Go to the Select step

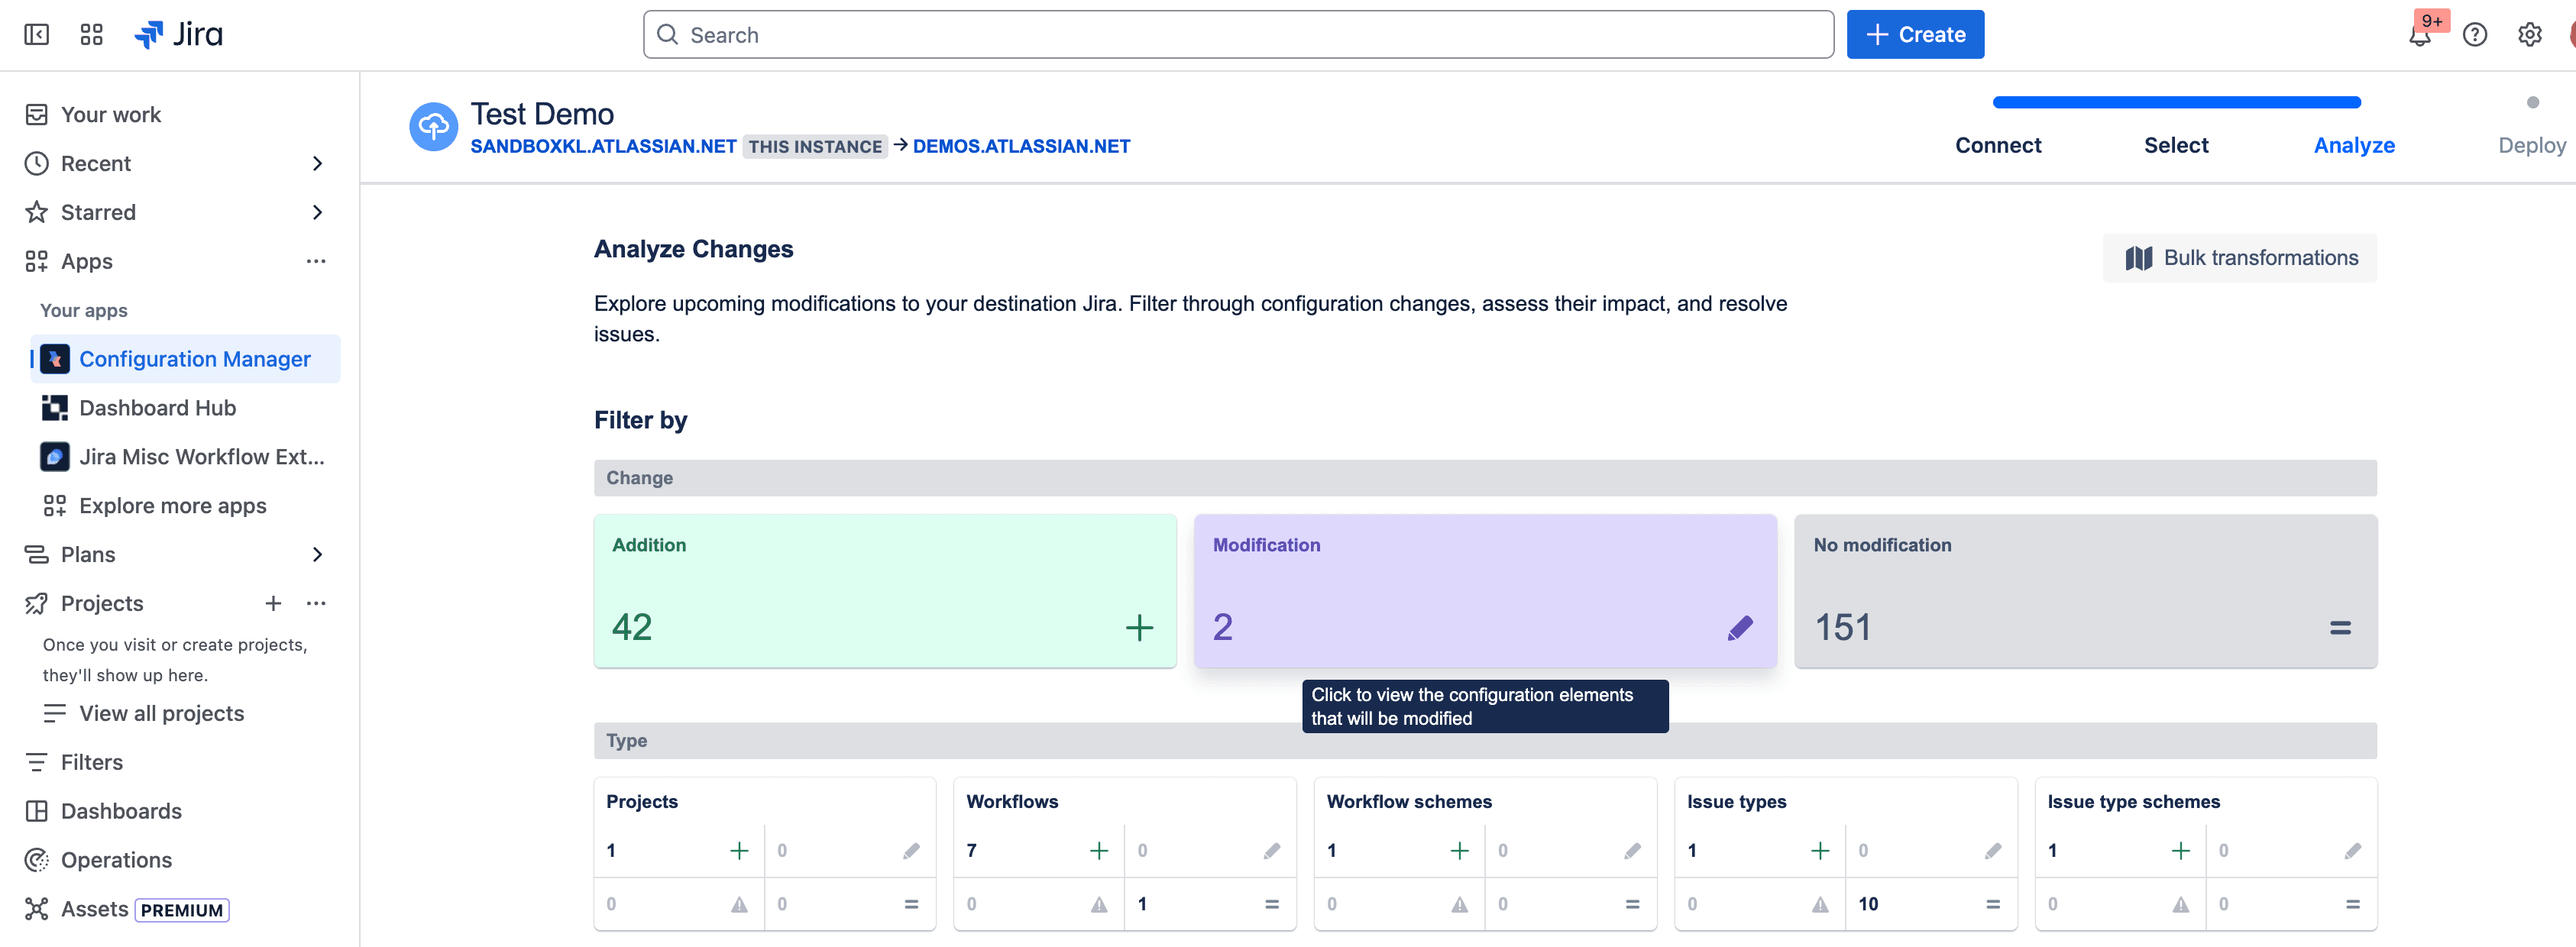click(2176, 145)
